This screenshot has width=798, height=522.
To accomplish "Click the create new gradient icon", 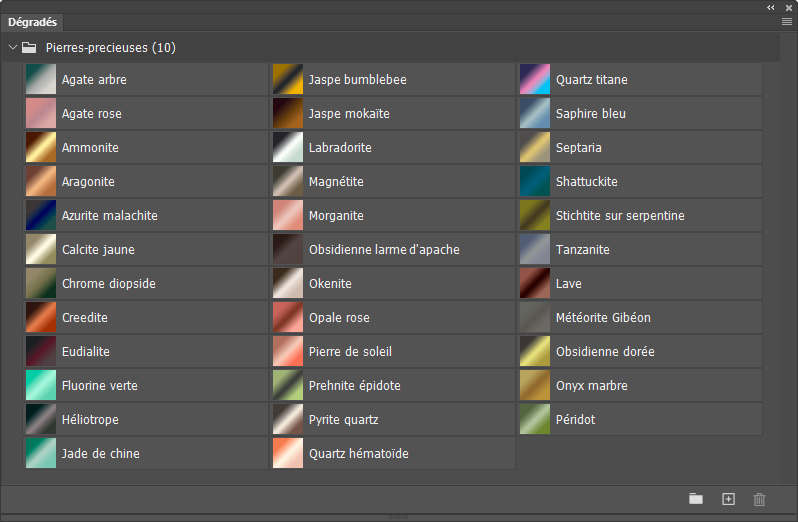I will 728,499.
